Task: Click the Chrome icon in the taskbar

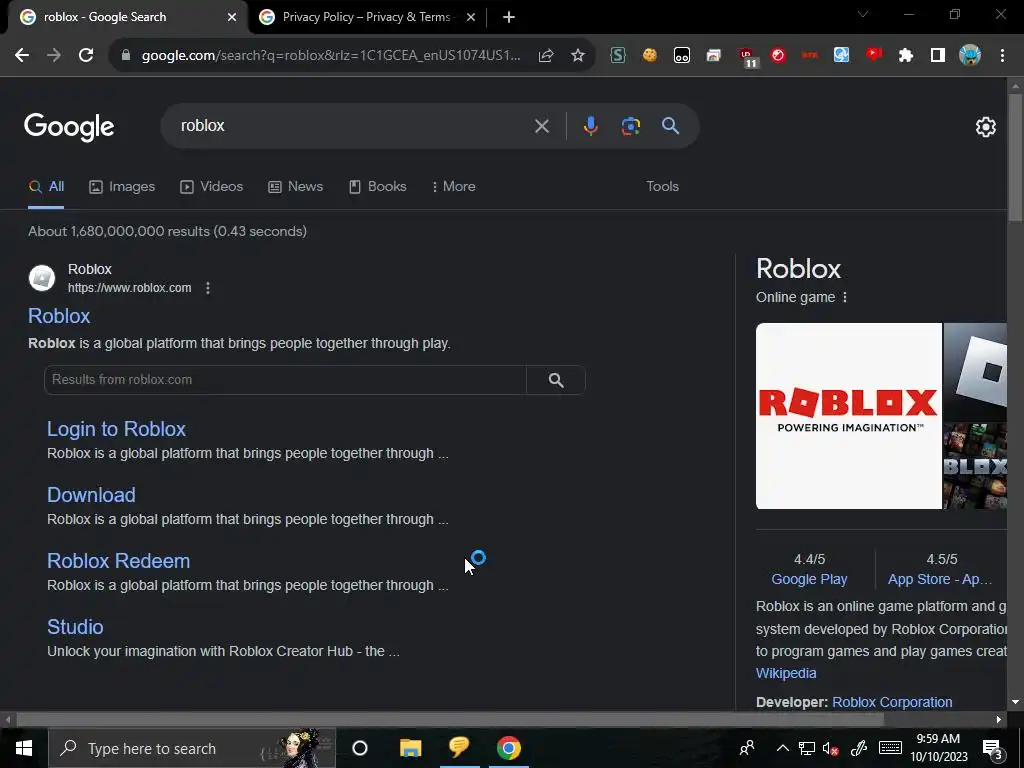Action: click(508, 748)
